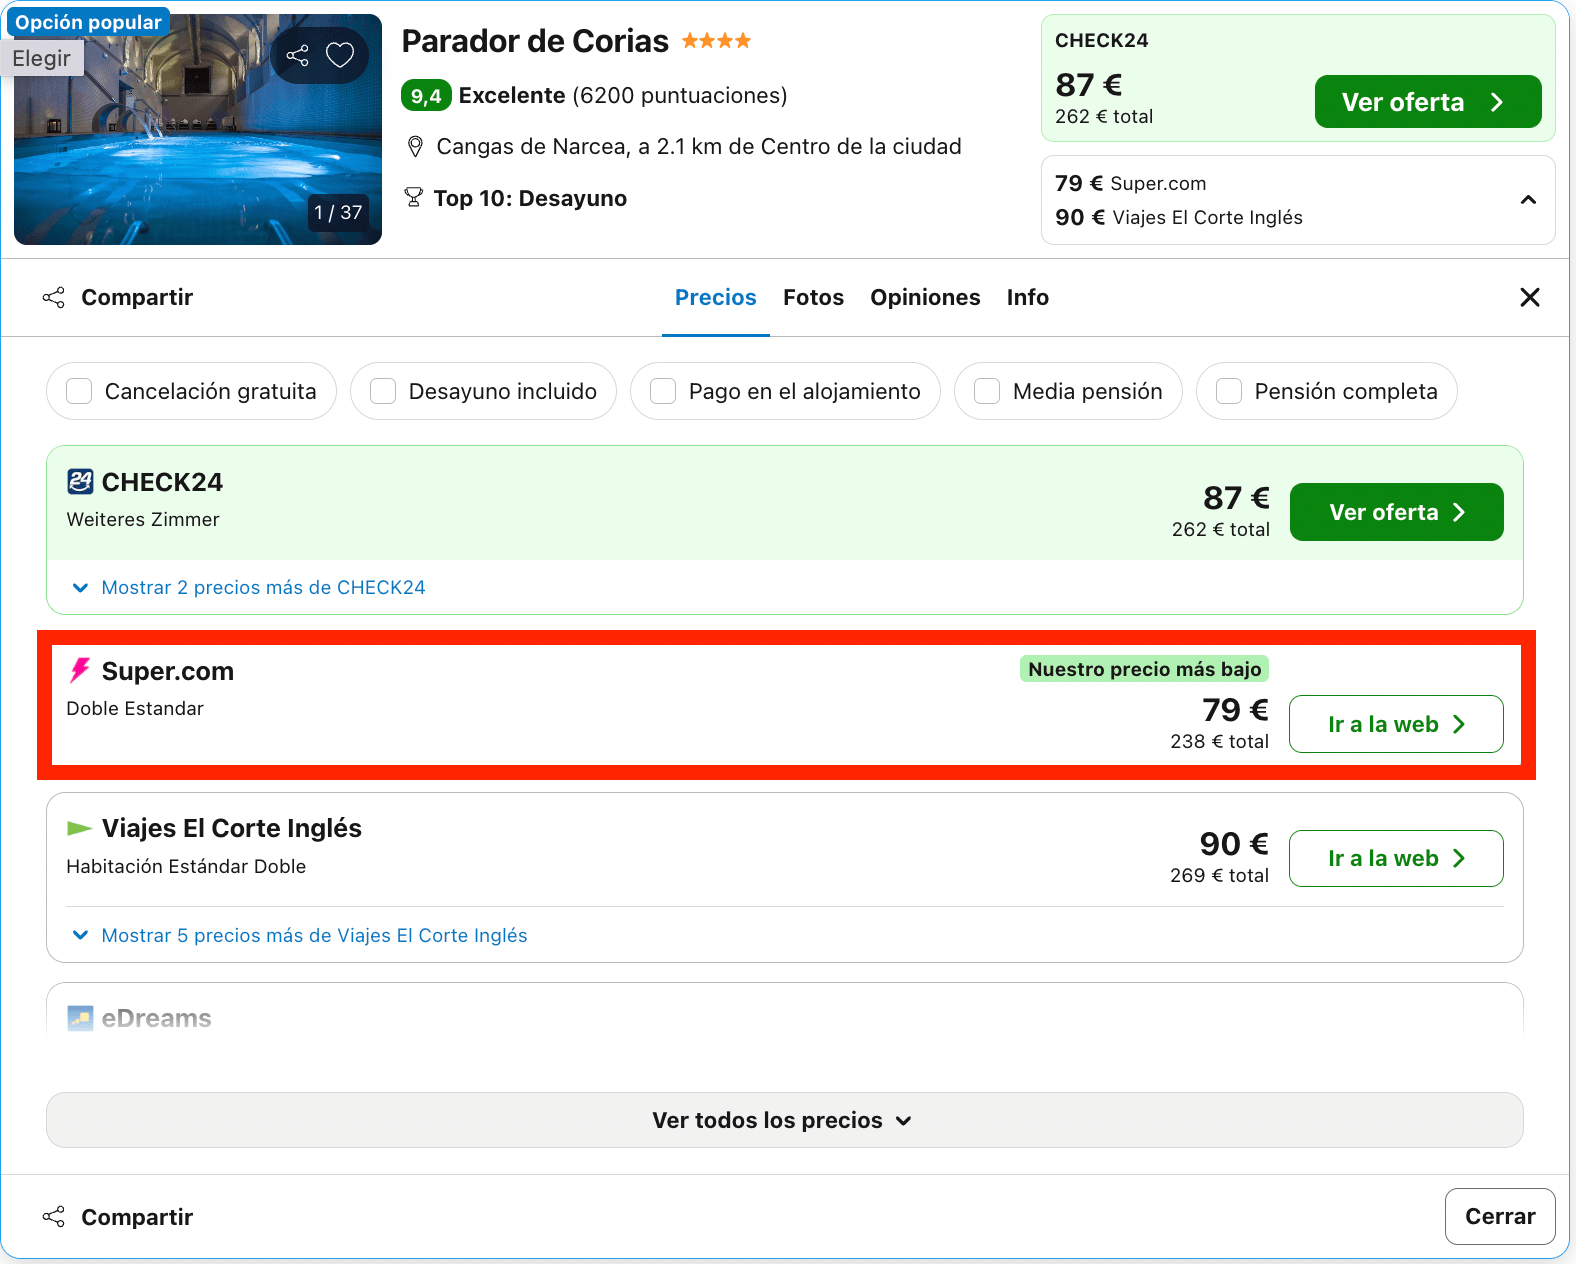1576x1264 pixels.
Task: Click the Opción popular badge
Action: coord(86,22)
